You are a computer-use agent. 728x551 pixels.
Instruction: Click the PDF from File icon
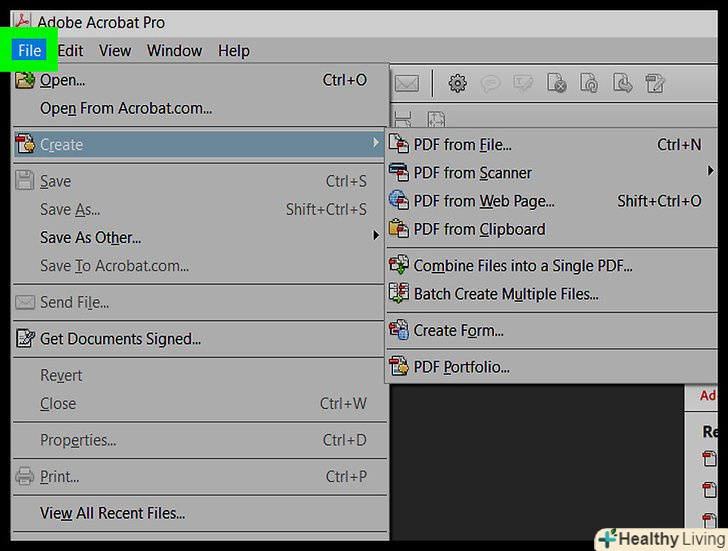[398, 144]
